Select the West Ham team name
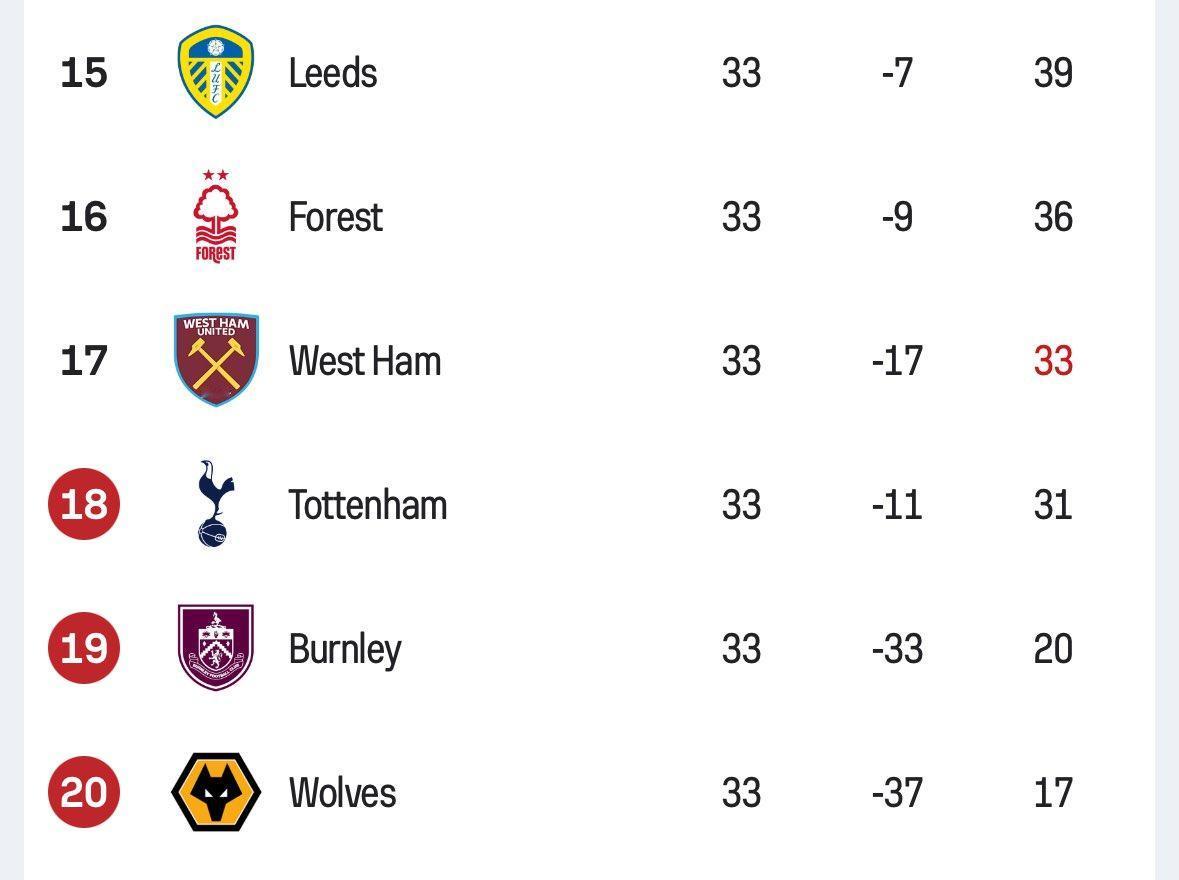Image resolution: width=1179 pixels, height=880 pixels. tap(365, 361)
